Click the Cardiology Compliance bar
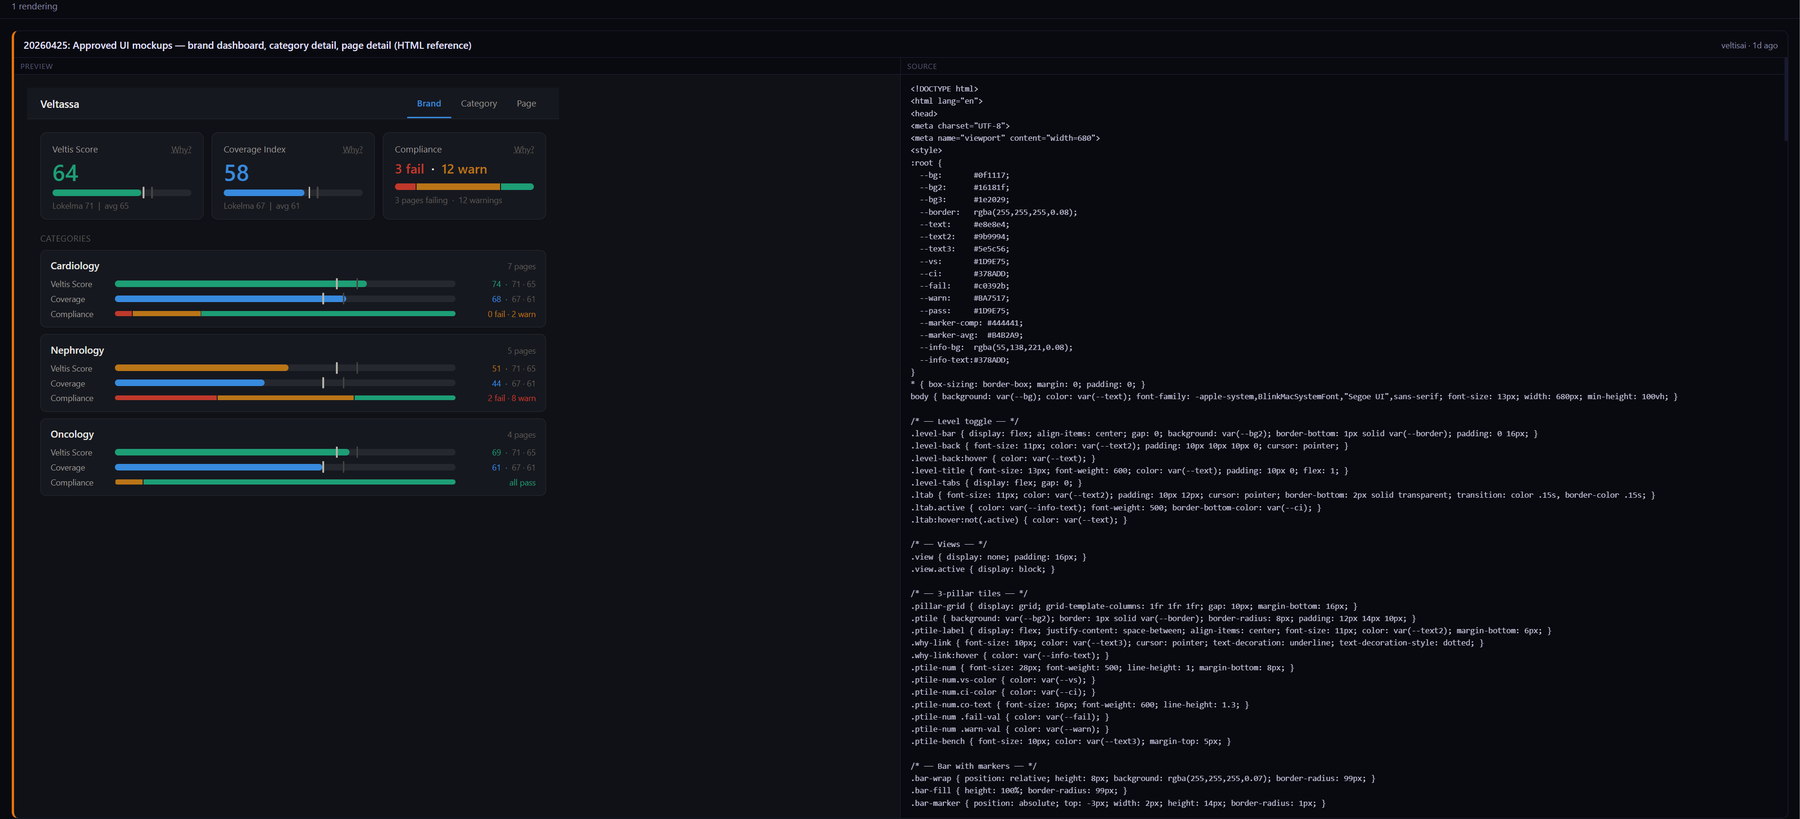The image size is (1800, 819). point(285,314)
